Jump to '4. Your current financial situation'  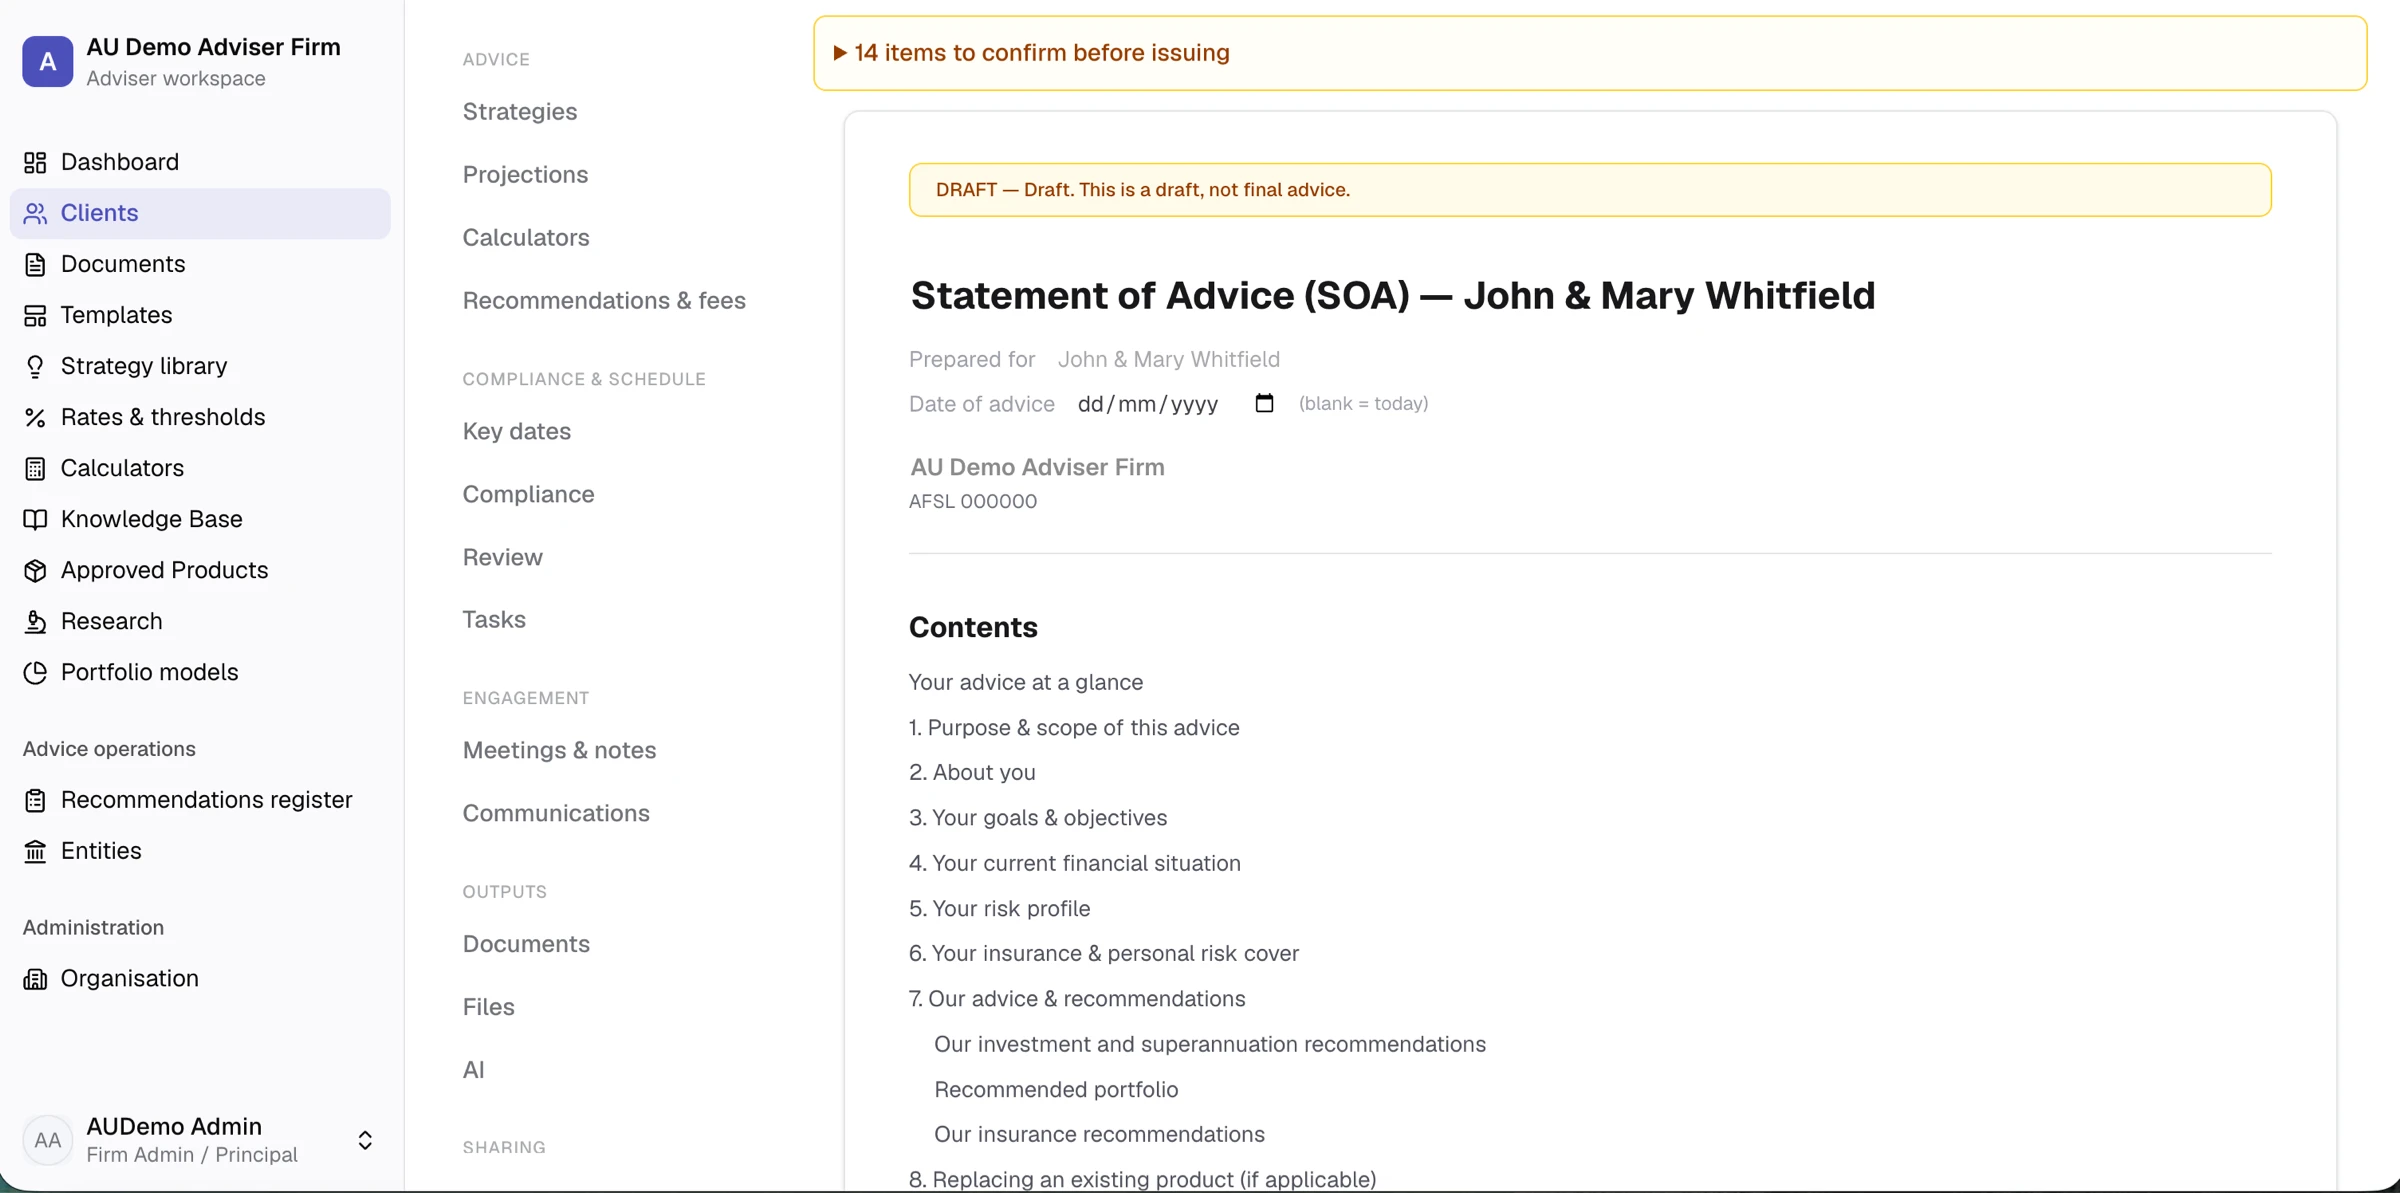click(x=1075, y=863)
